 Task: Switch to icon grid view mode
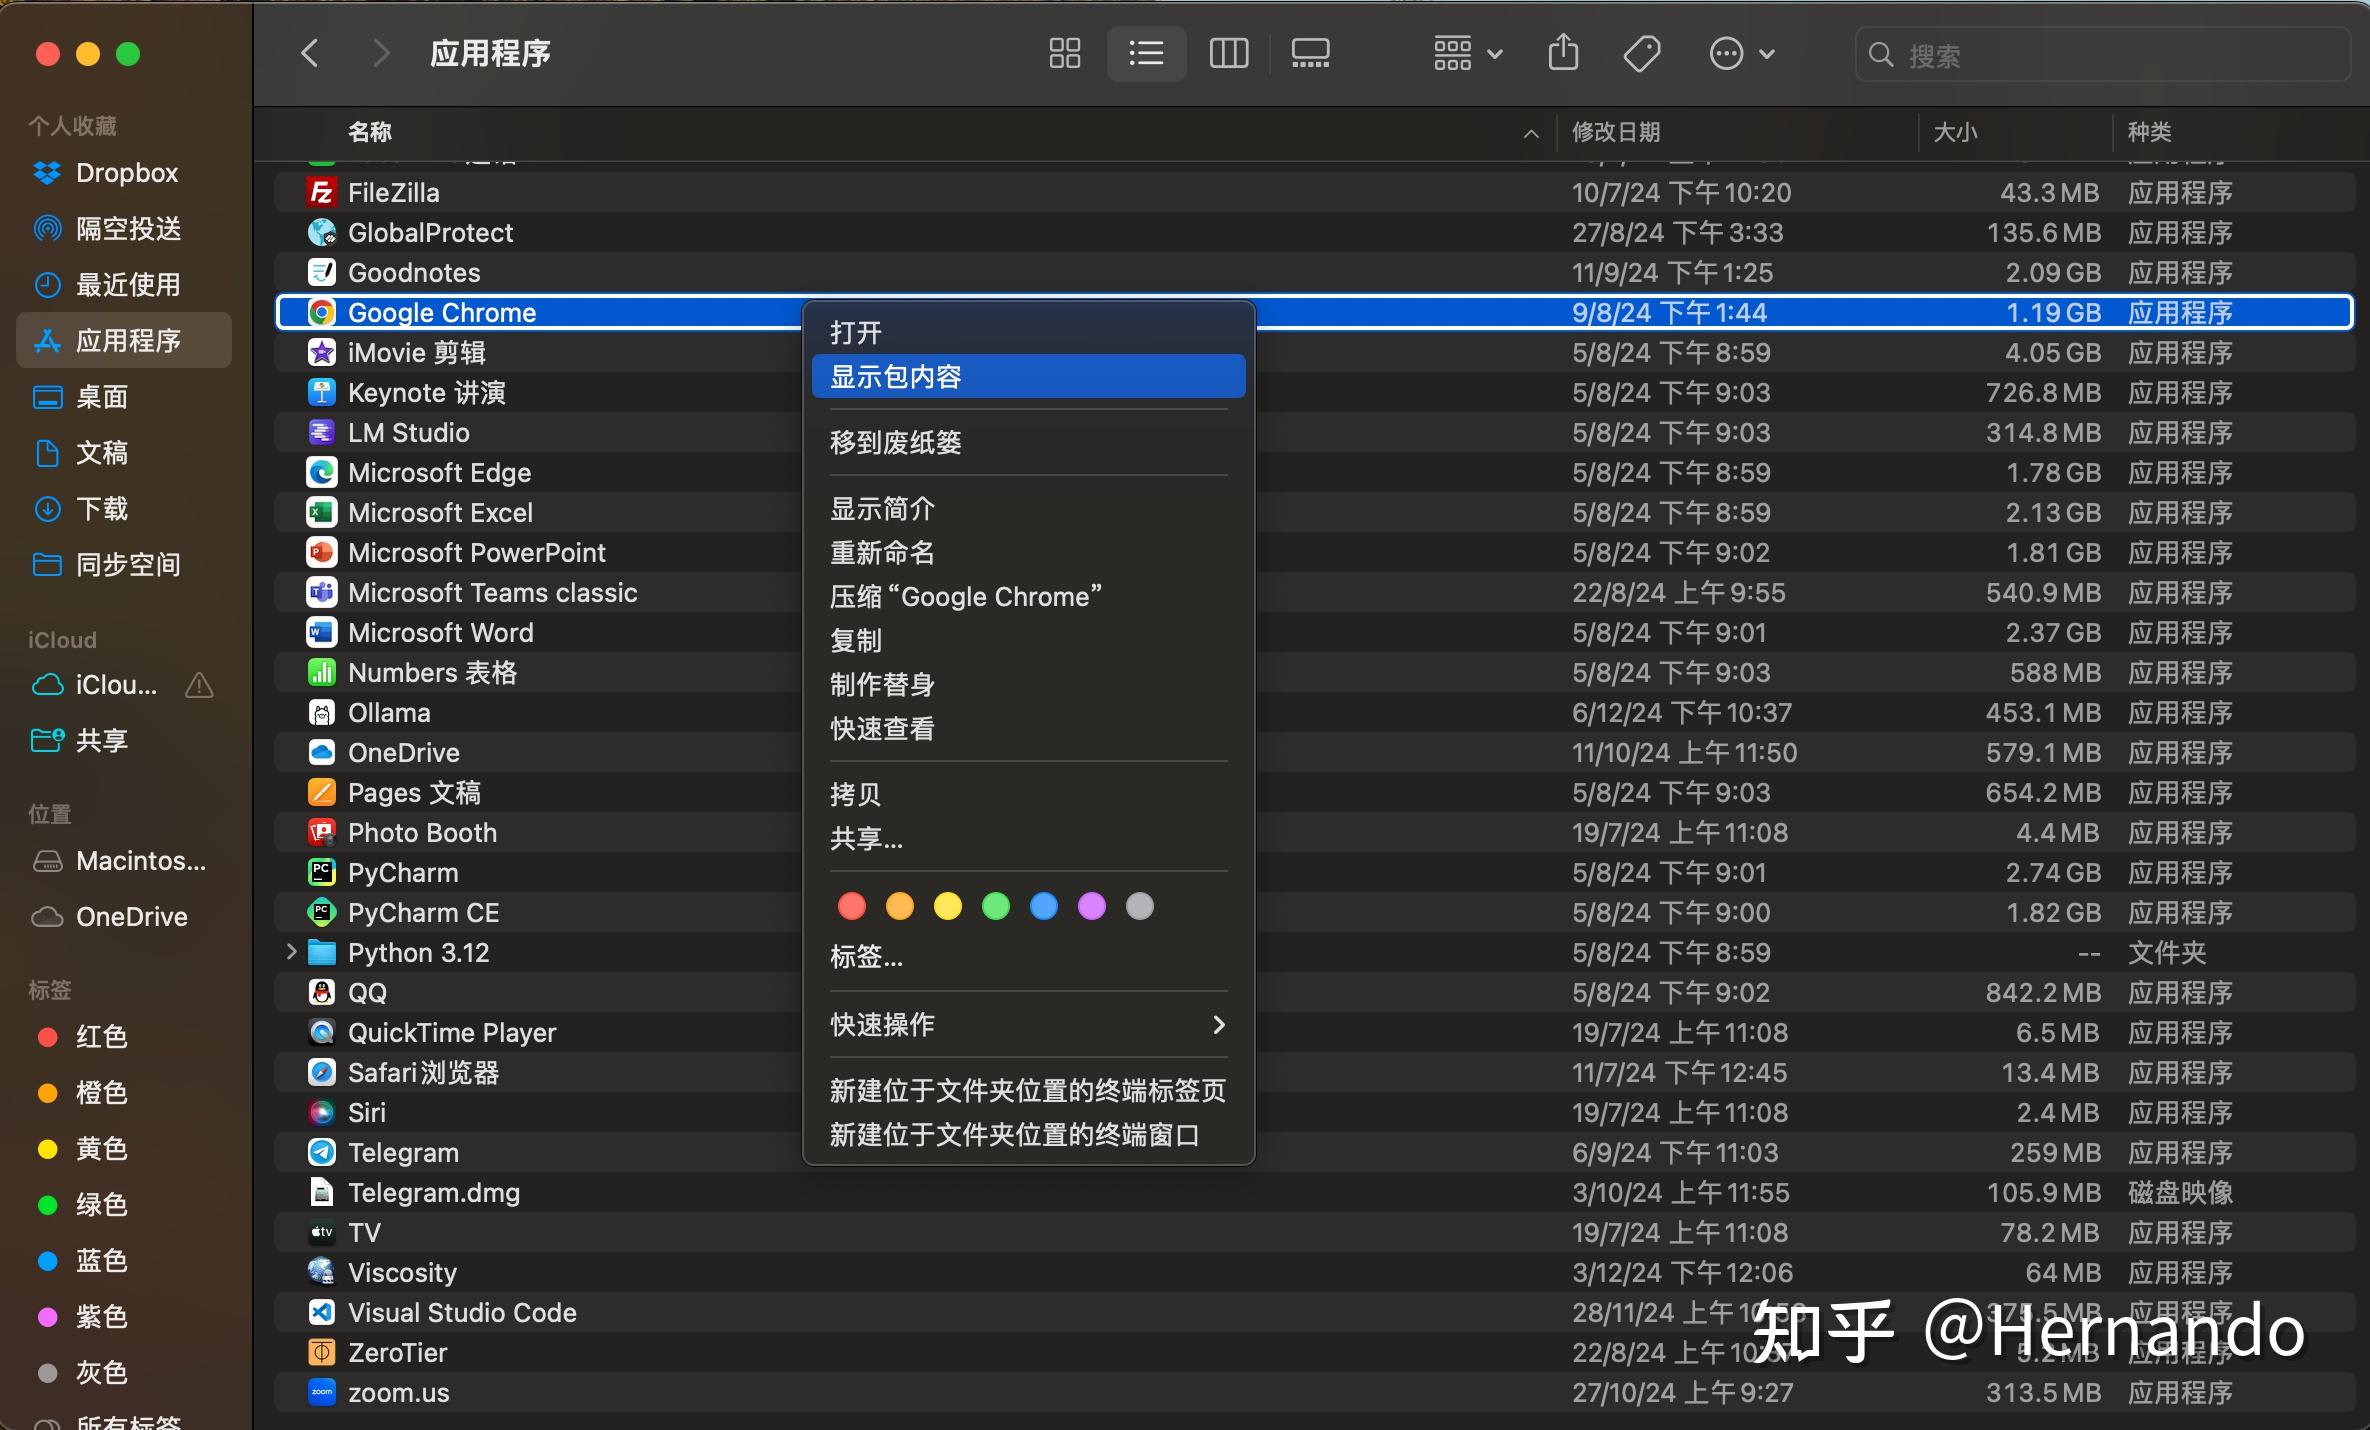click(1063, 53)
